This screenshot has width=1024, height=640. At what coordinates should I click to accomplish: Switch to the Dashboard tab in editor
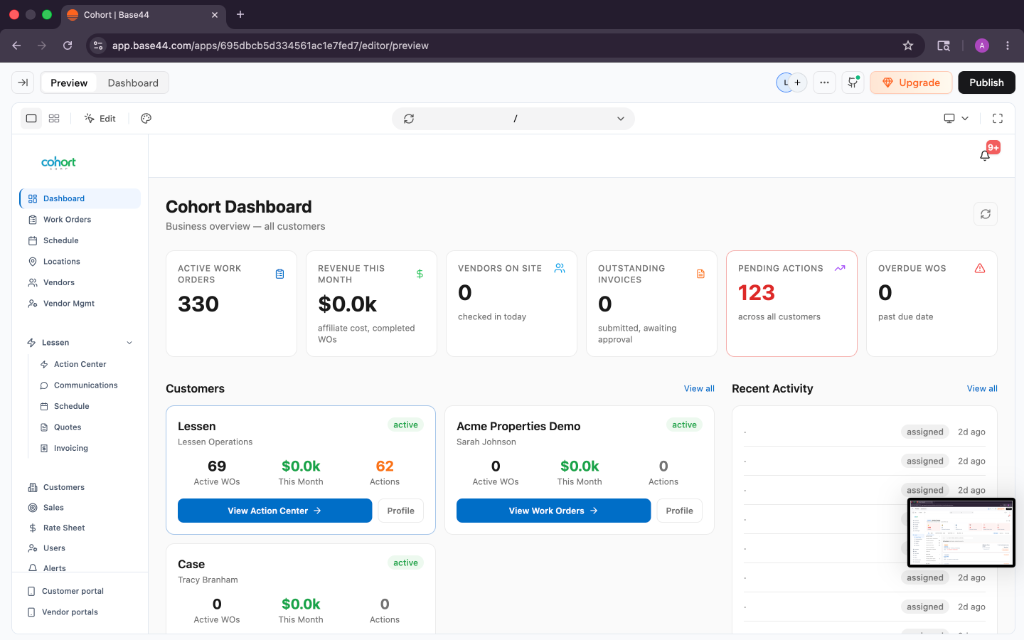133,83
